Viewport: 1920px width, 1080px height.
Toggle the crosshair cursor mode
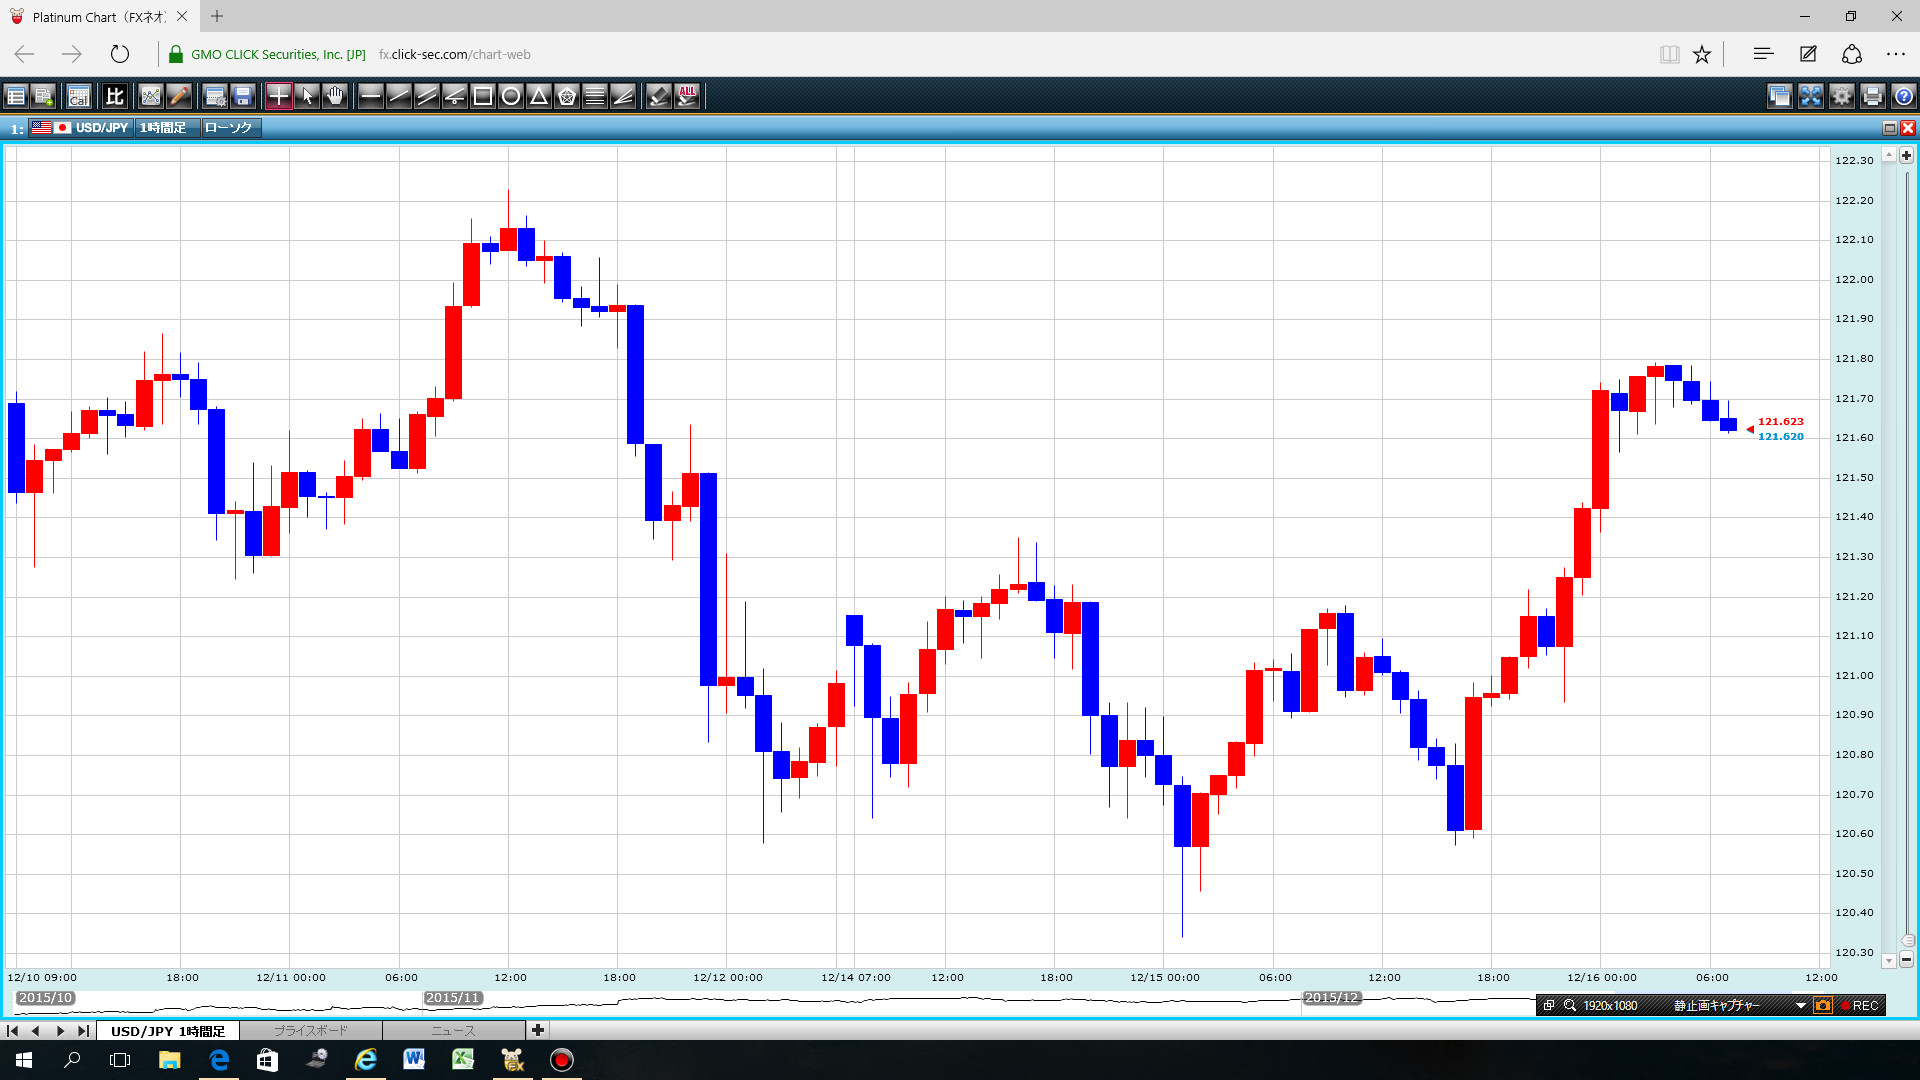279,96
